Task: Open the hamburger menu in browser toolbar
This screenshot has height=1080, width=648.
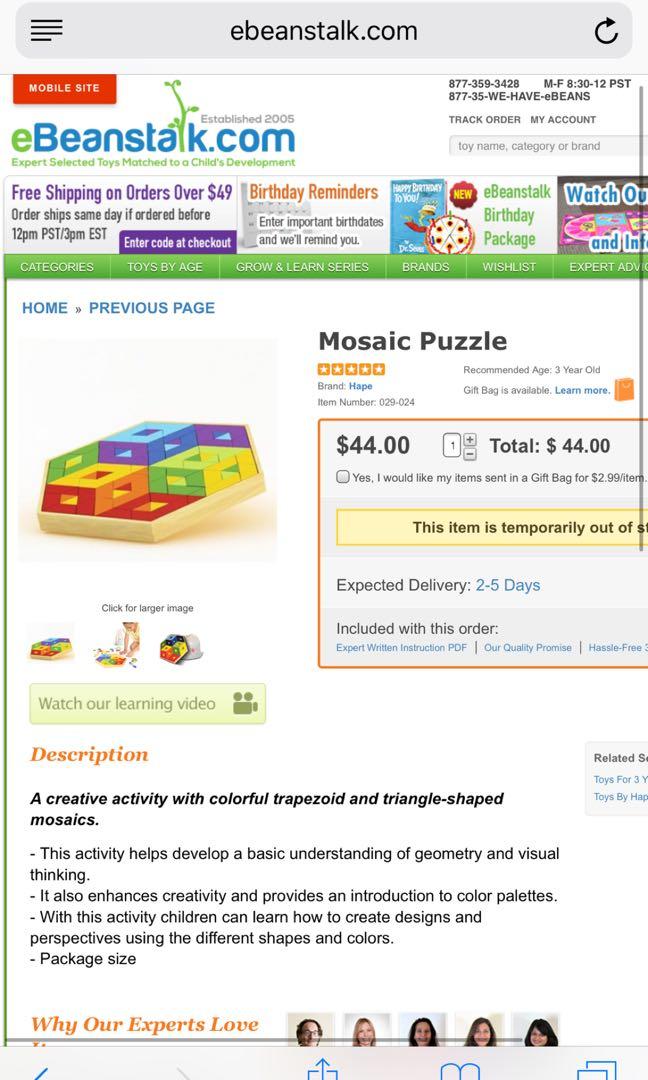Action: 46,30
